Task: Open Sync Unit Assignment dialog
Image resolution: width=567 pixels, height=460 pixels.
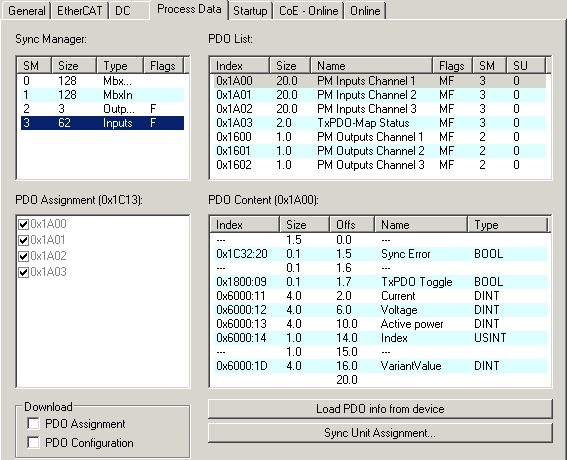Action: pos(380,433)
